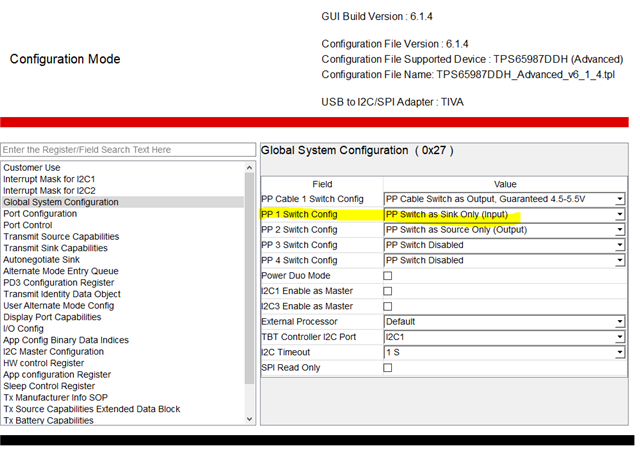Open PD3 Configuration Register
The height and width of the screenshot is (449, 640).
pos(59,282)
